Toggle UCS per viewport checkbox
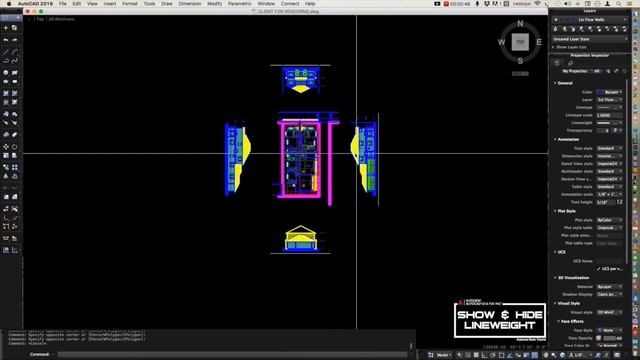The image size is (640, 360). tap(598, 269)
